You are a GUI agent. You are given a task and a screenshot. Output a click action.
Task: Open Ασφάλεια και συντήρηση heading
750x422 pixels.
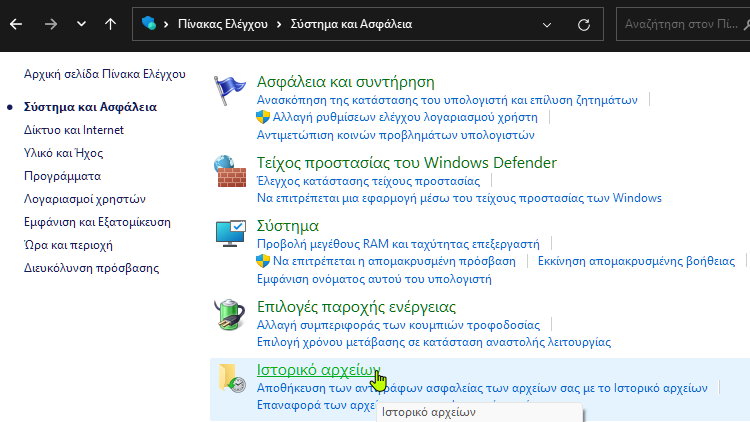[346, 82]
